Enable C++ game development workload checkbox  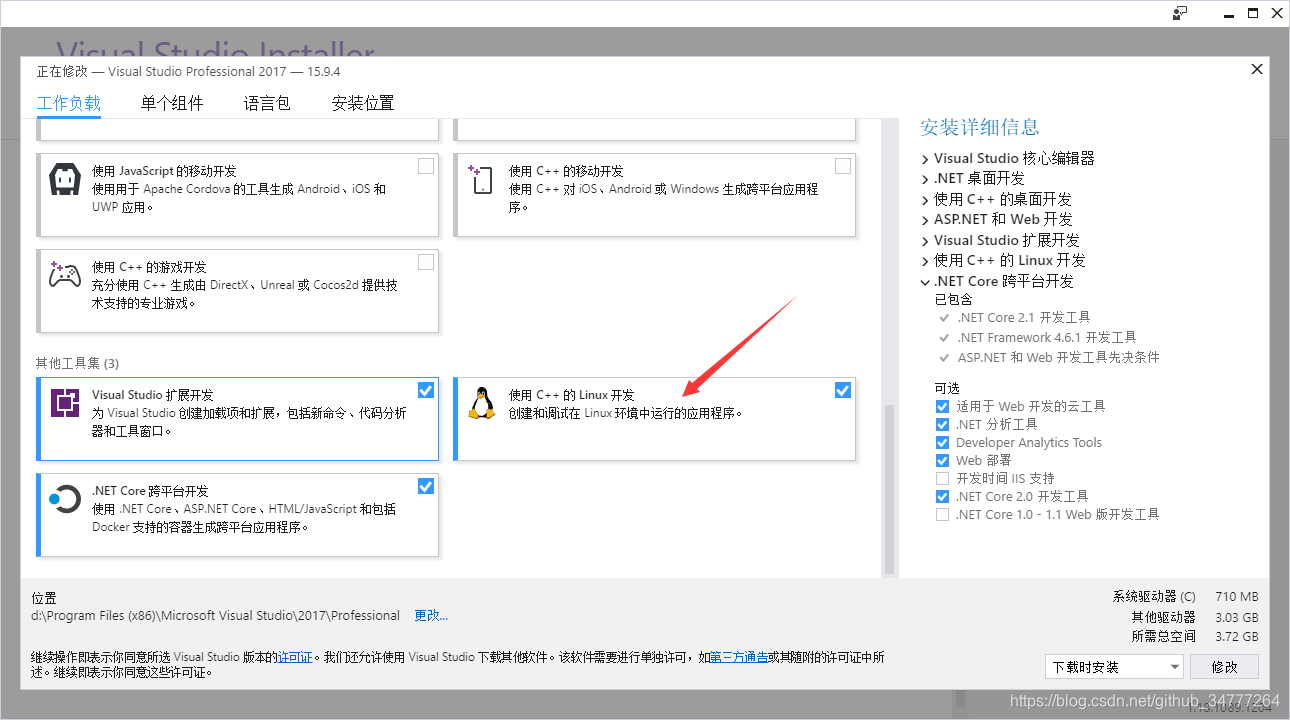point(426,262)
